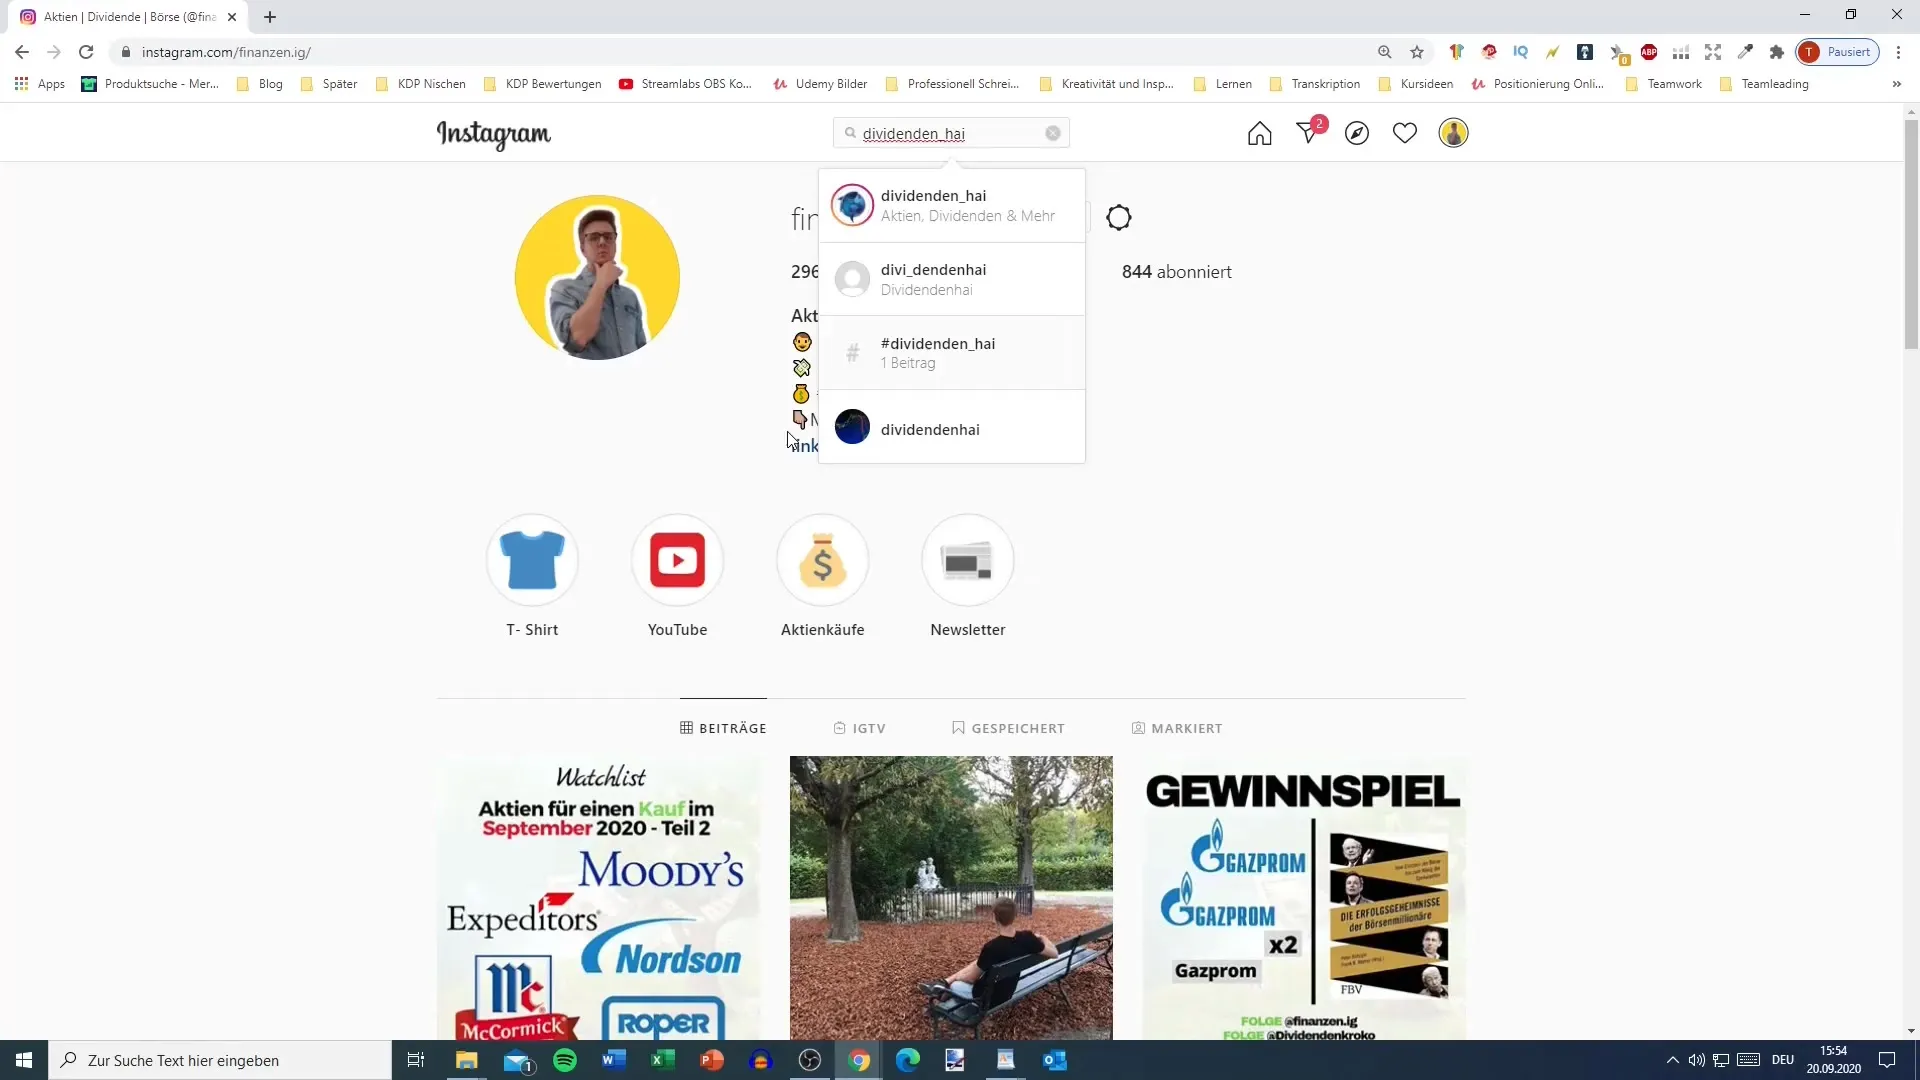1920x1080 pixels.
Task: Bookmark this page with star icon
Action: point(1416,52)
